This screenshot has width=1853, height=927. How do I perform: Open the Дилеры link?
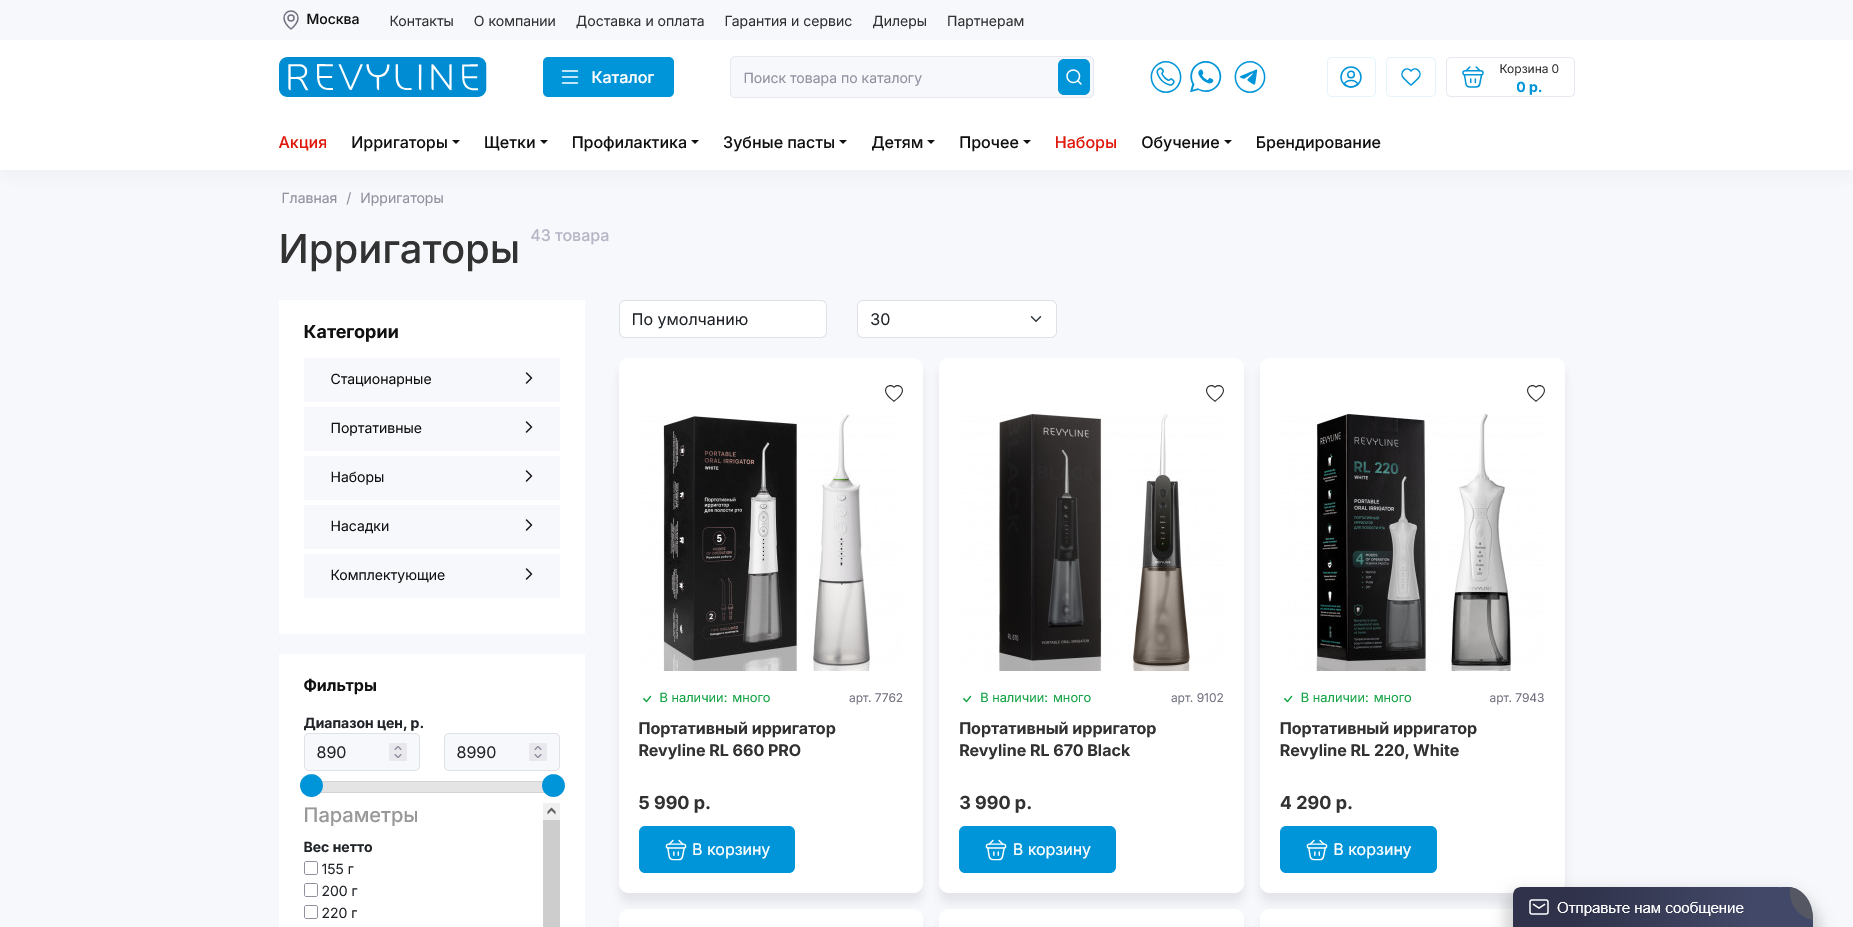coord(900,21)
